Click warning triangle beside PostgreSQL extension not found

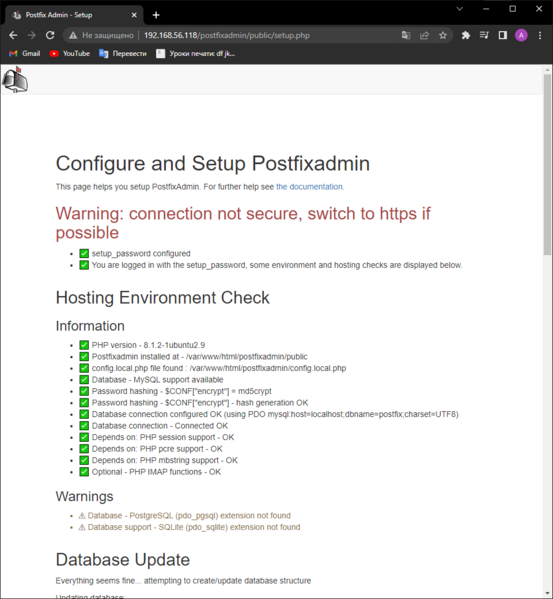click(x=82, y=516)
